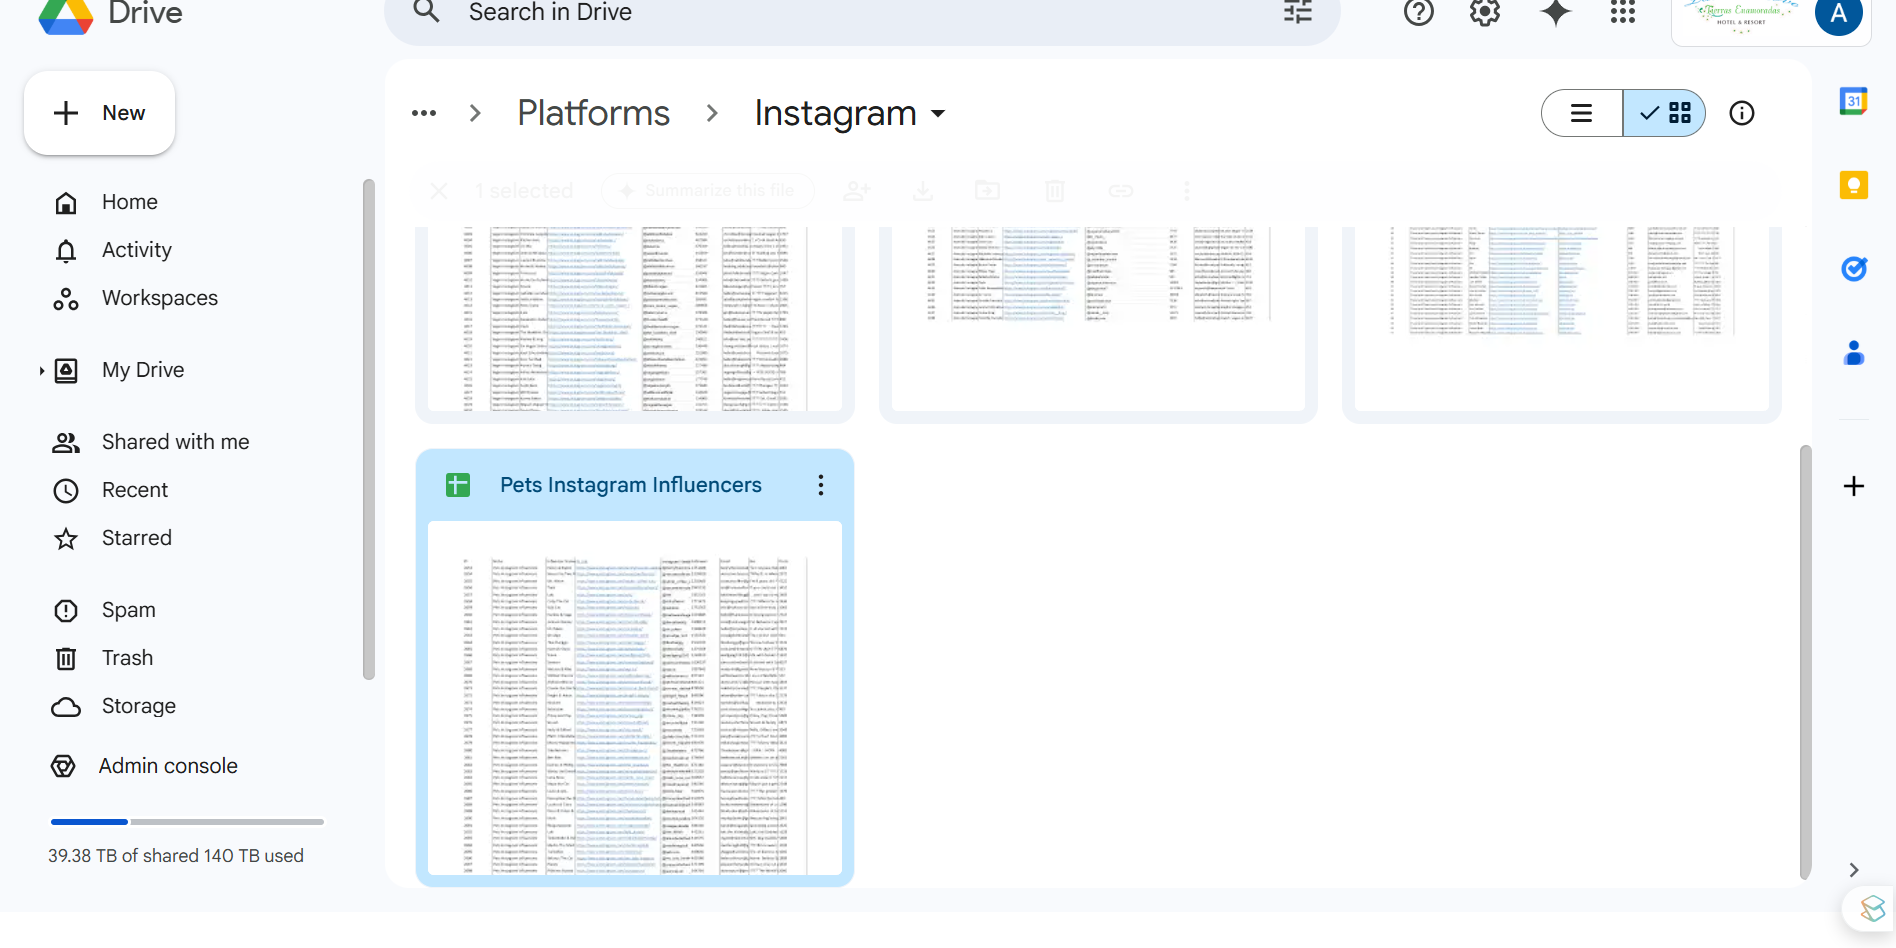Show the details info panel
This screenshot has width=1896, height=948.
pyautogui.click(x=1742, y=113)
